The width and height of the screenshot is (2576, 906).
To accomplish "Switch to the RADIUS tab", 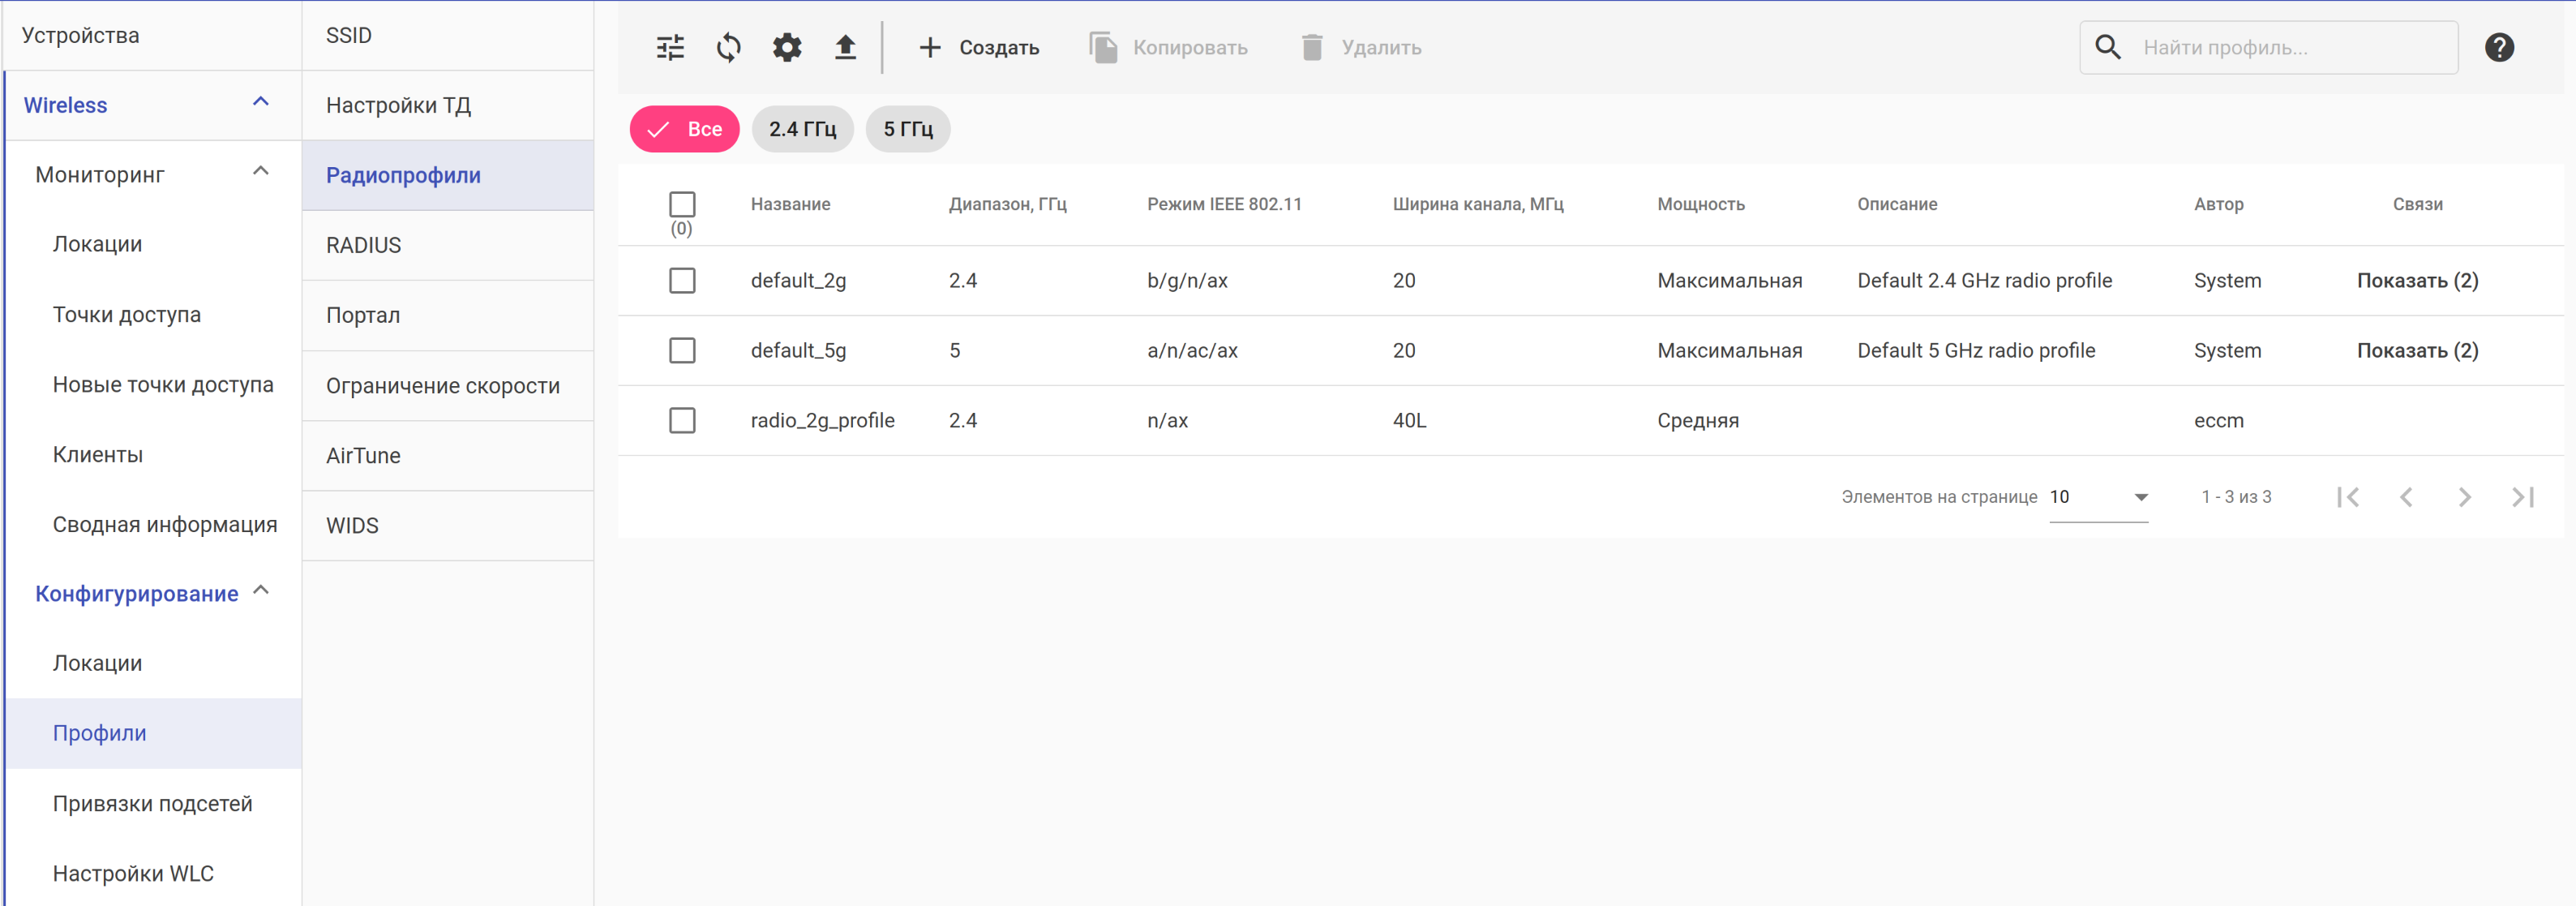I will pyautogui.click(x=363, y=245).
